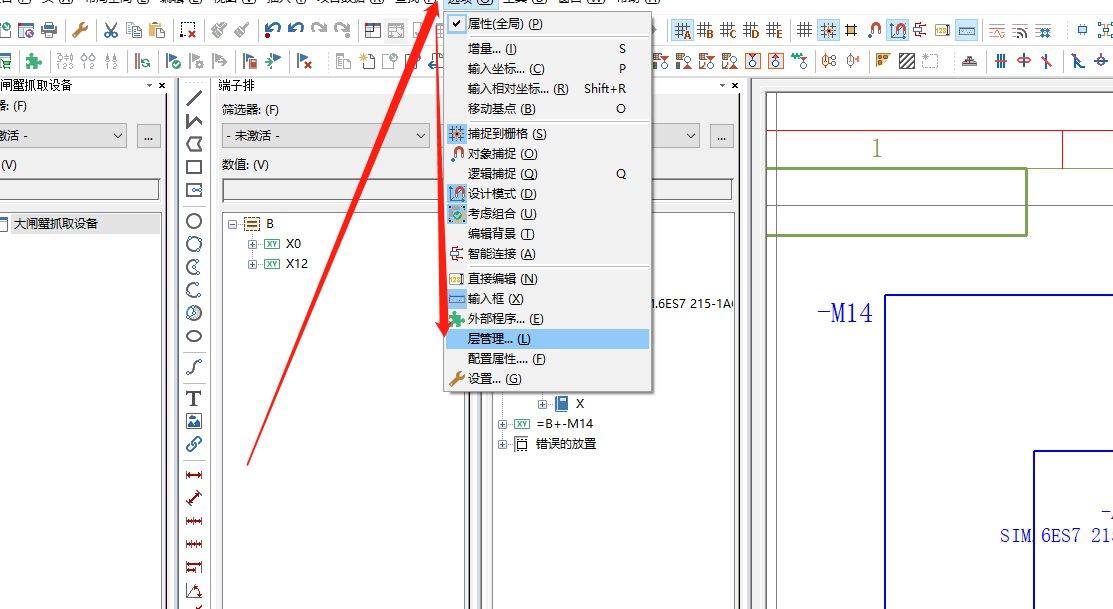The height and width of the screenshot is (609, 1113).
Task: Click the insert image tool
Action: pos(194,421)
